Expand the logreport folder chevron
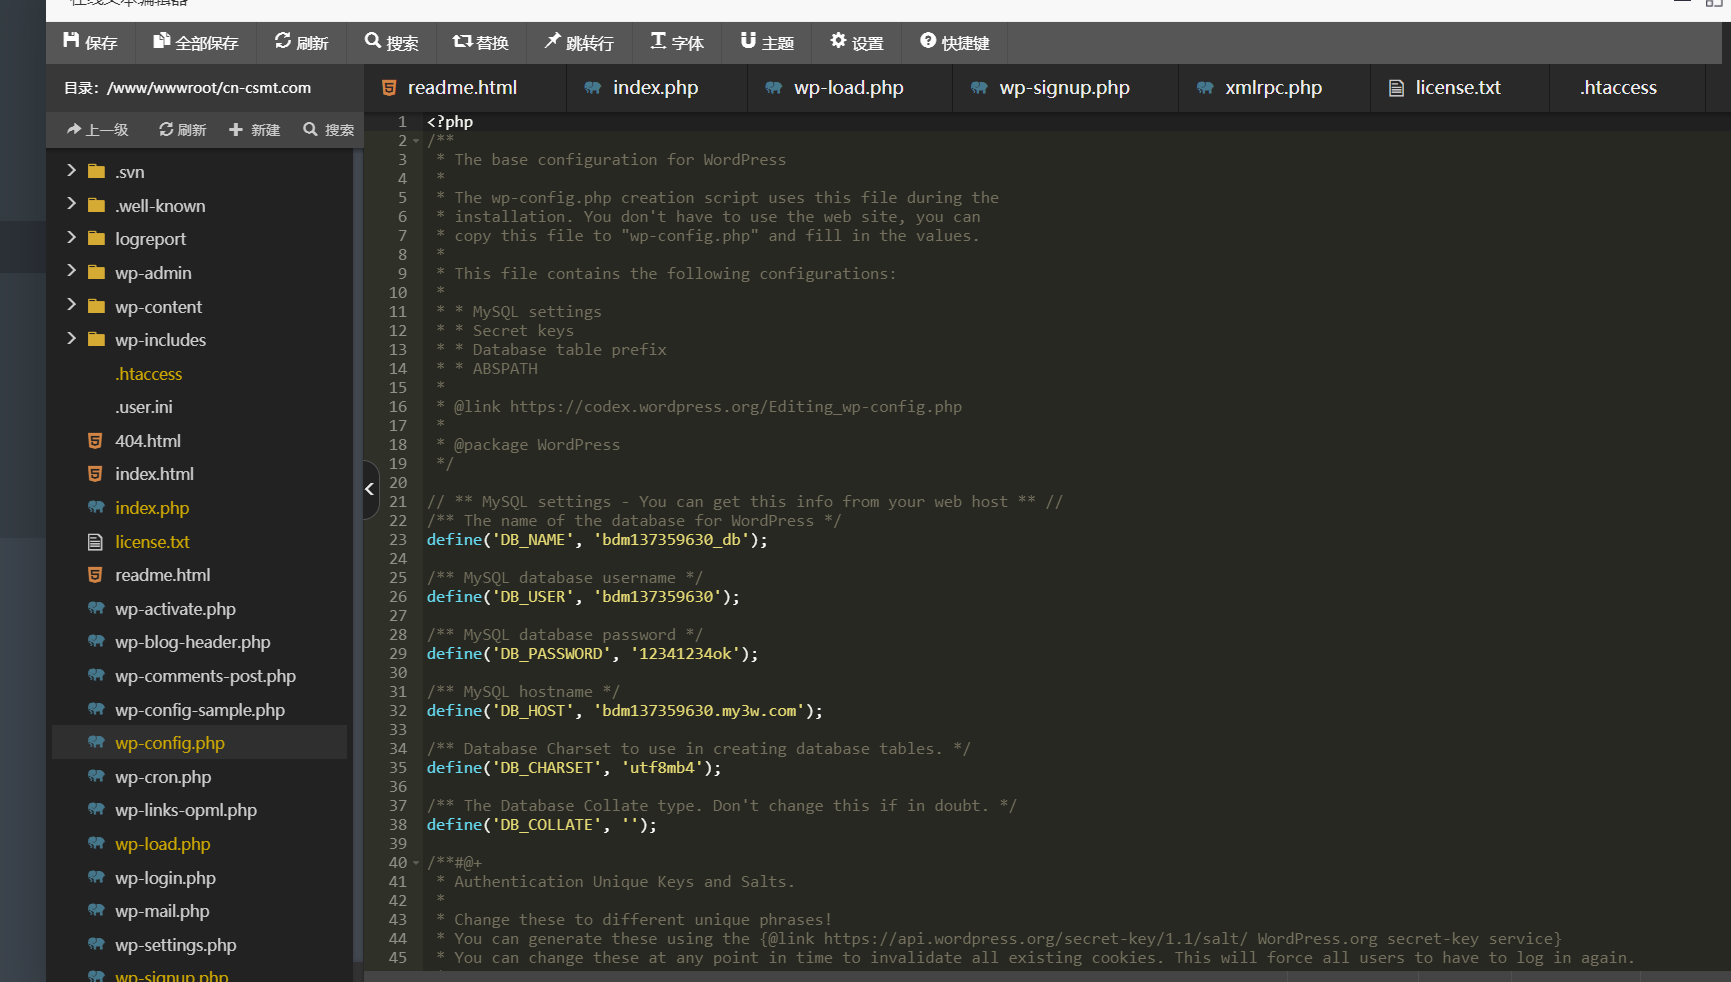 pos(71,238)
